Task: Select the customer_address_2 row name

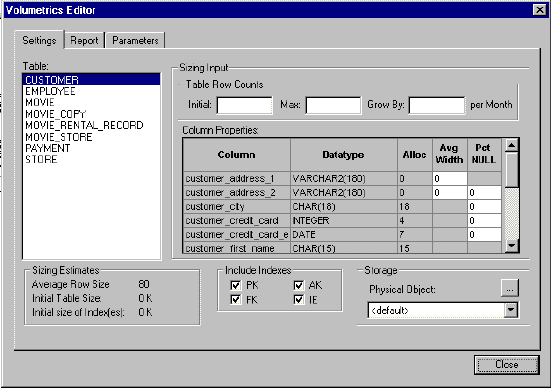Action: pyautogui.click(x=236, y=193)
